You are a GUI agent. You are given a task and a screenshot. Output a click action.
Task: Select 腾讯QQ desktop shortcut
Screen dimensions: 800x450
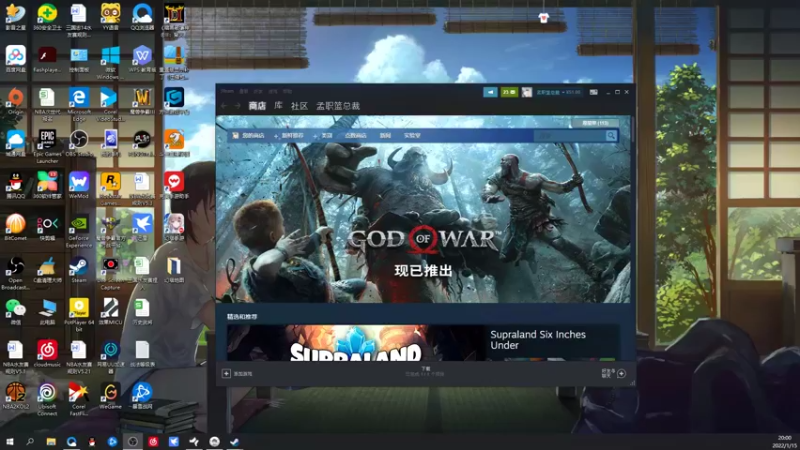(15, 186)
